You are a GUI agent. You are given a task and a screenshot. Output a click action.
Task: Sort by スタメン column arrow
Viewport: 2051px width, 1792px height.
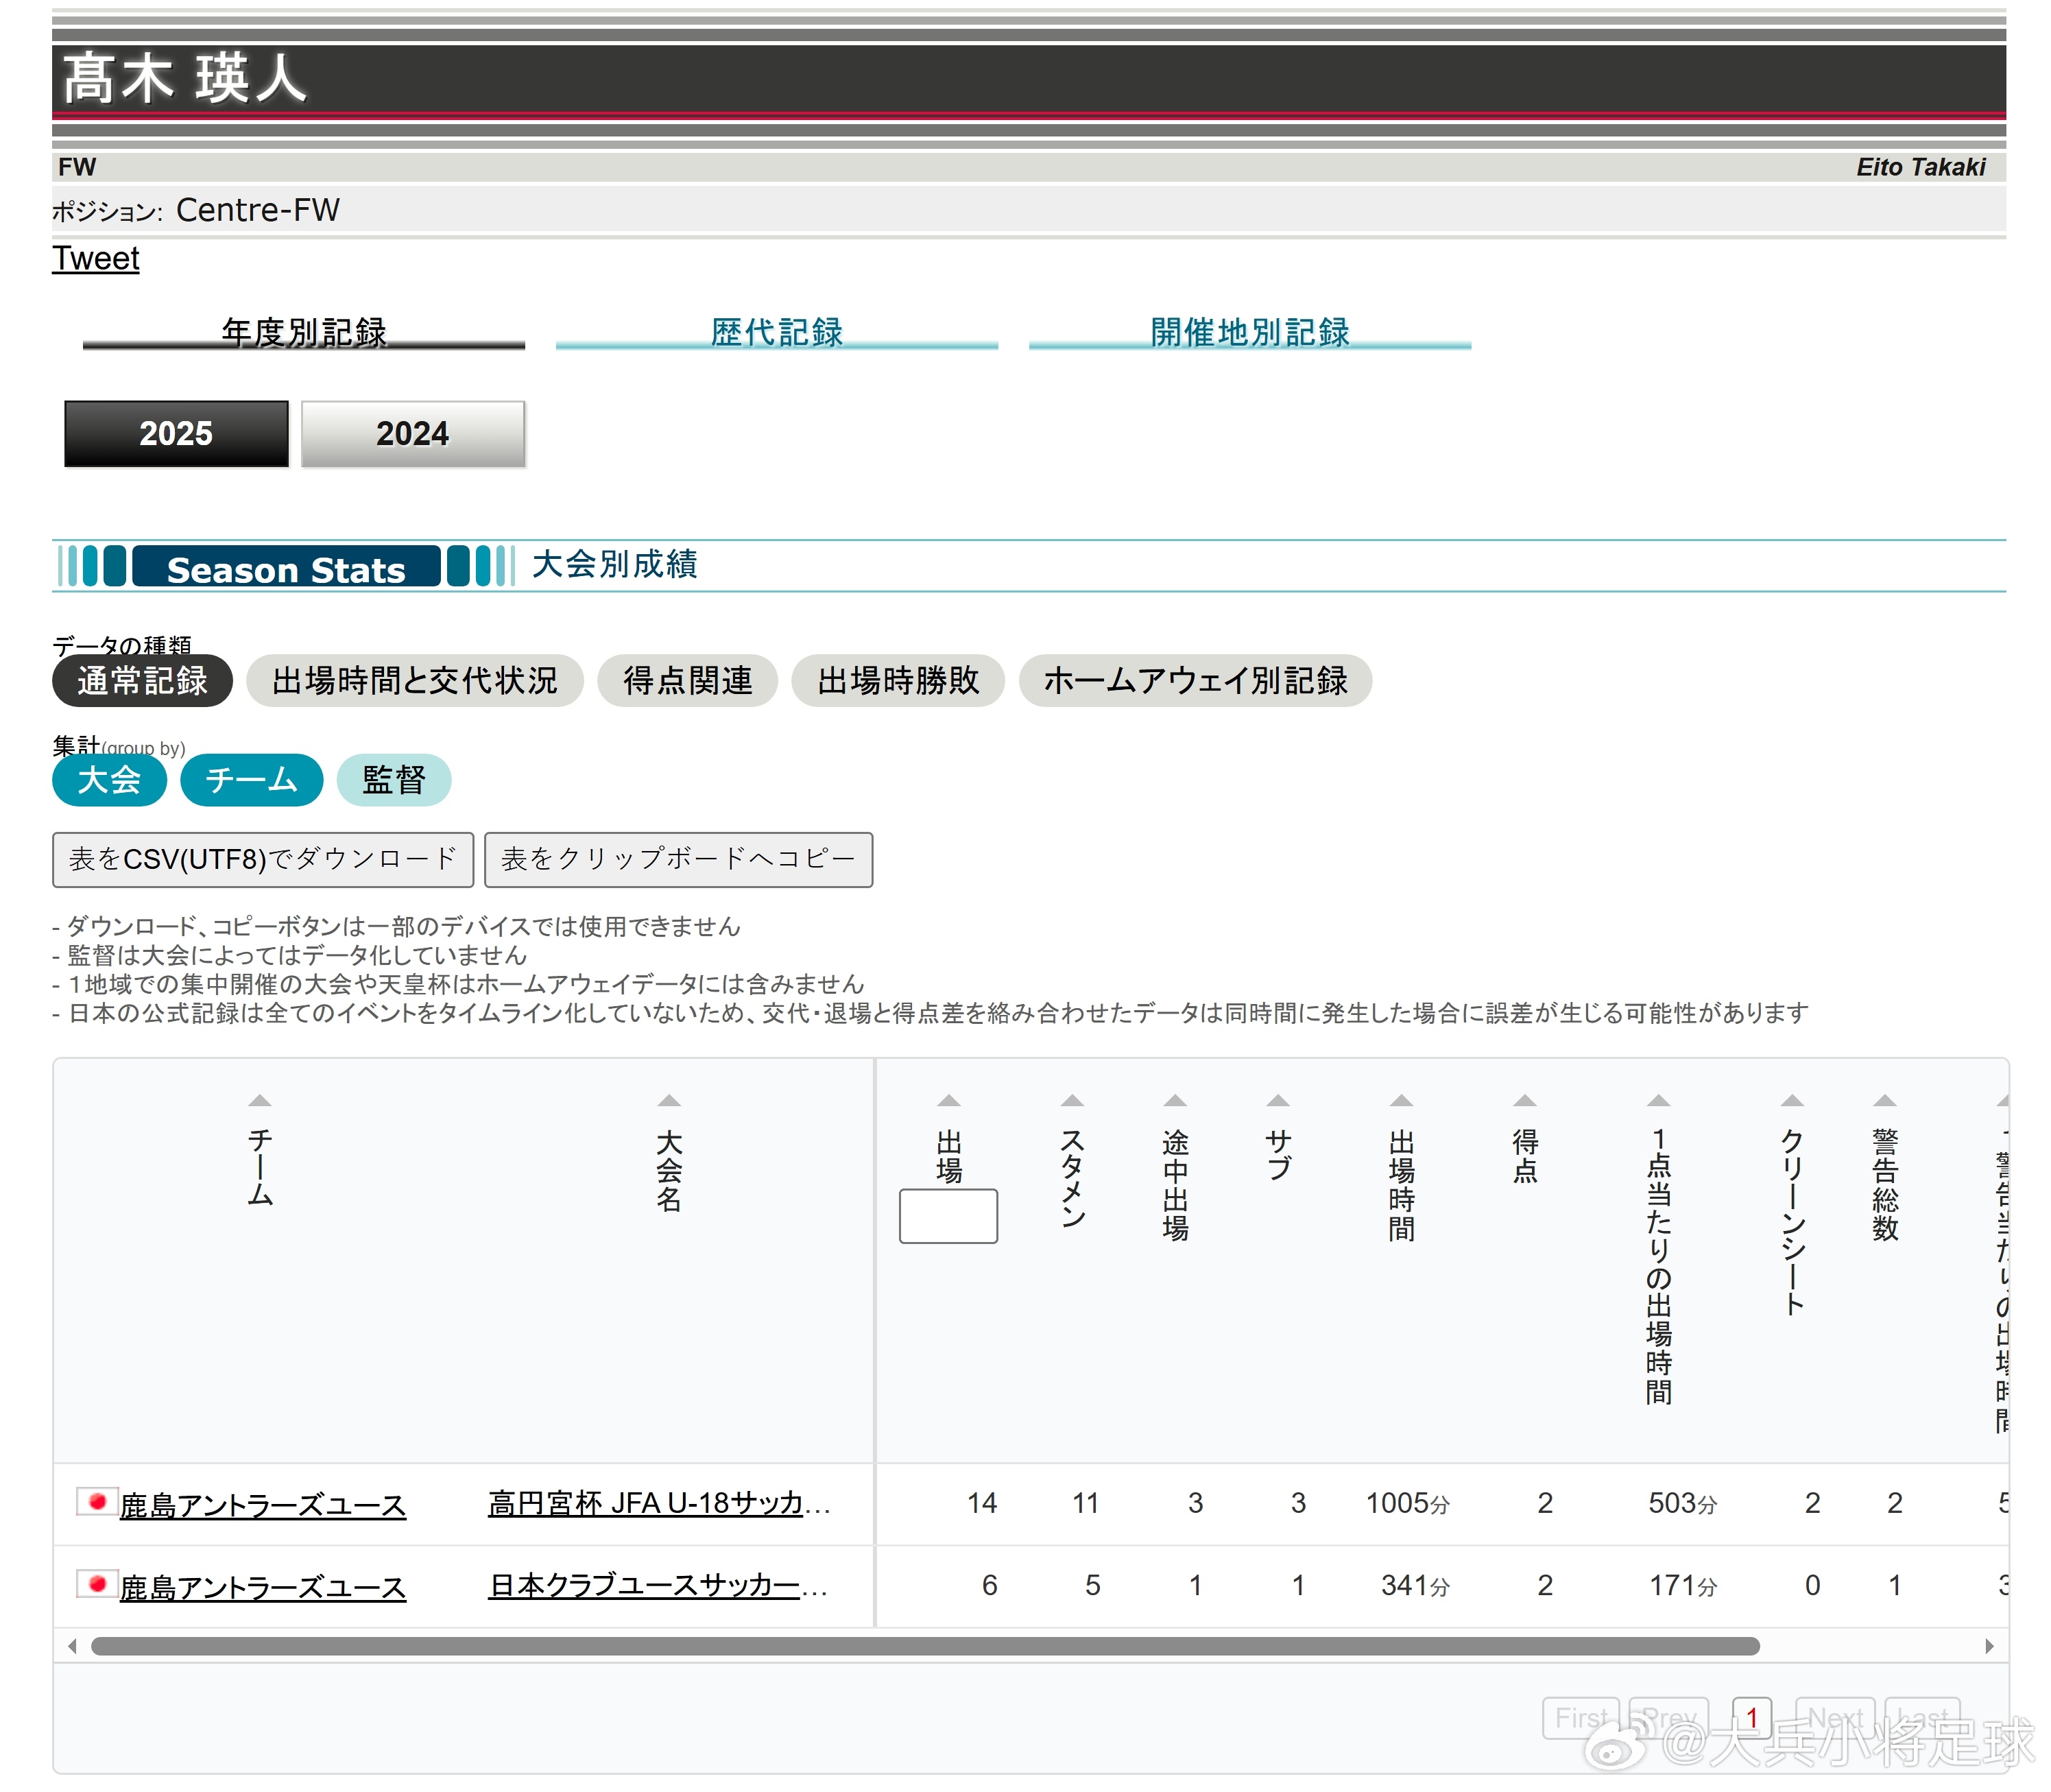pyautogui.click(x=1072, y=1100)
